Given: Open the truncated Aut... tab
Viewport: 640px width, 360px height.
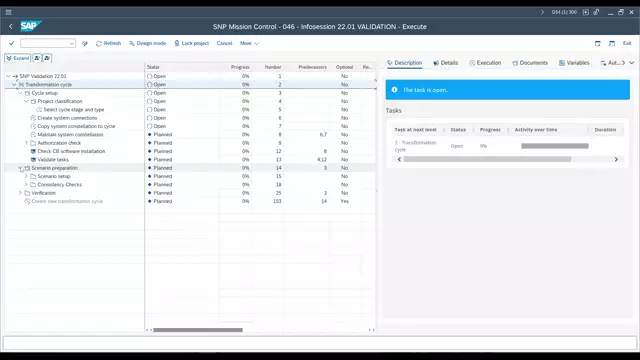Looking at the screenshot, I should point(610,63).
